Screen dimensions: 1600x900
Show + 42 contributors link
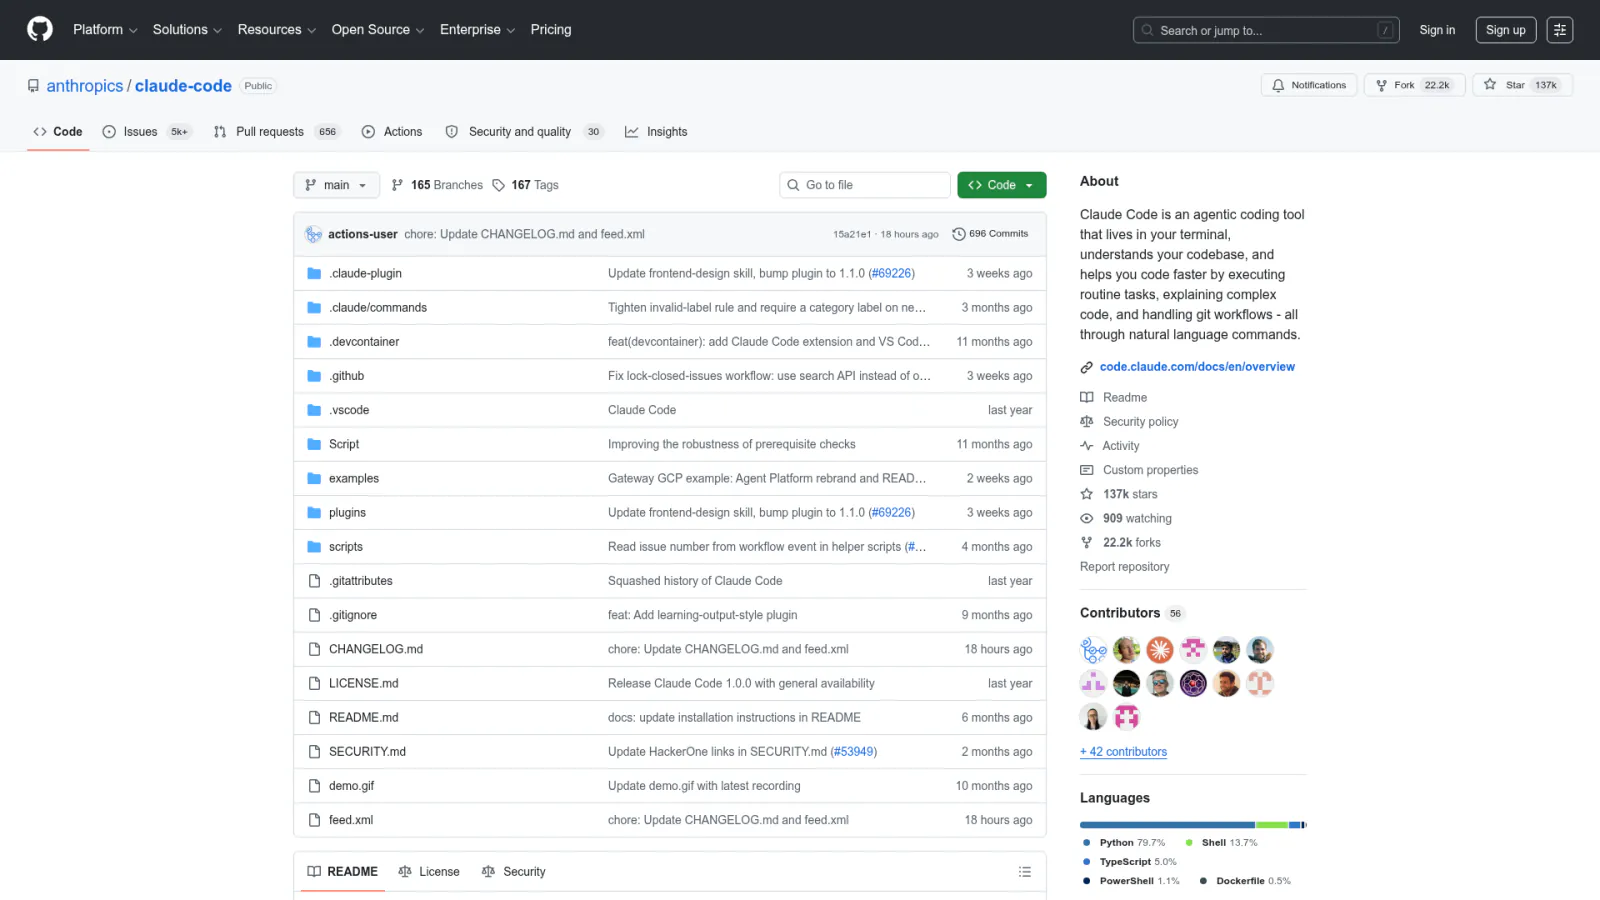click(1123, 752)
